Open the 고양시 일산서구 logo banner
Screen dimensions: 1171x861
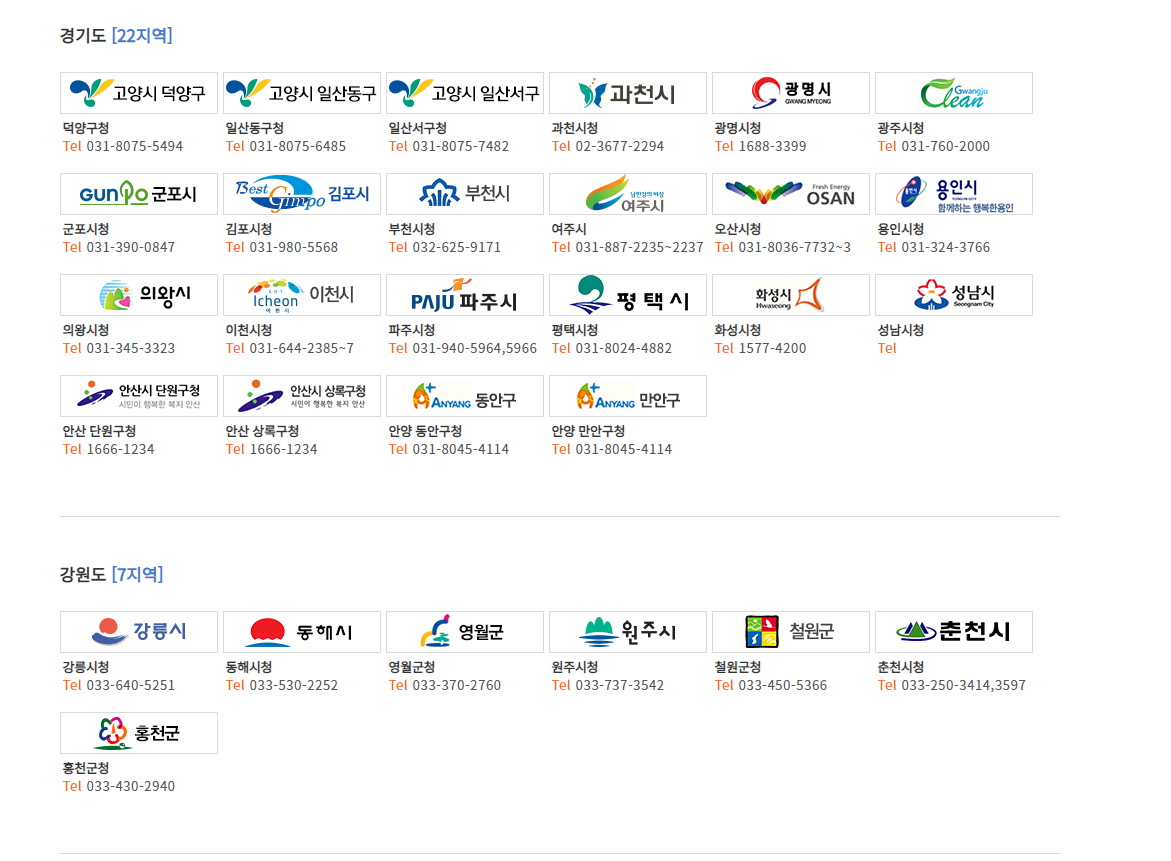click(x=465, y=93)
